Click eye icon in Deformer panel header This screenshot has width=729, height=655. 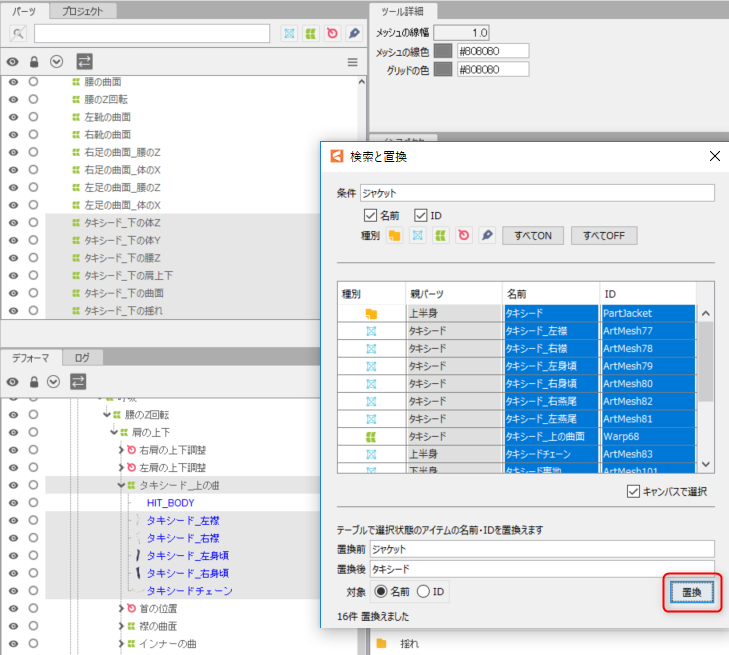(13, 382)
